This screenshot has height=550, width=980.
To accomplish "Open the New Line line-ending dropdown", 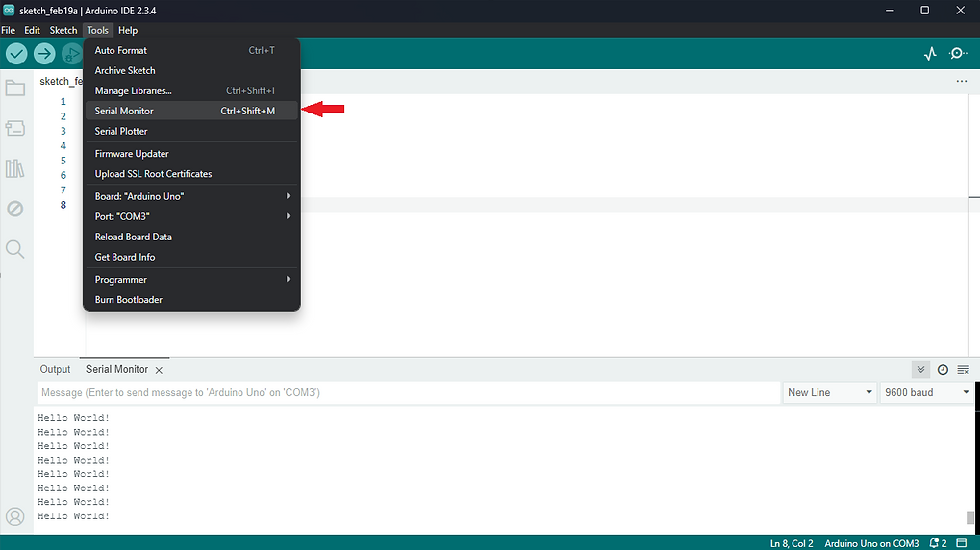I will tap(829, 392).
